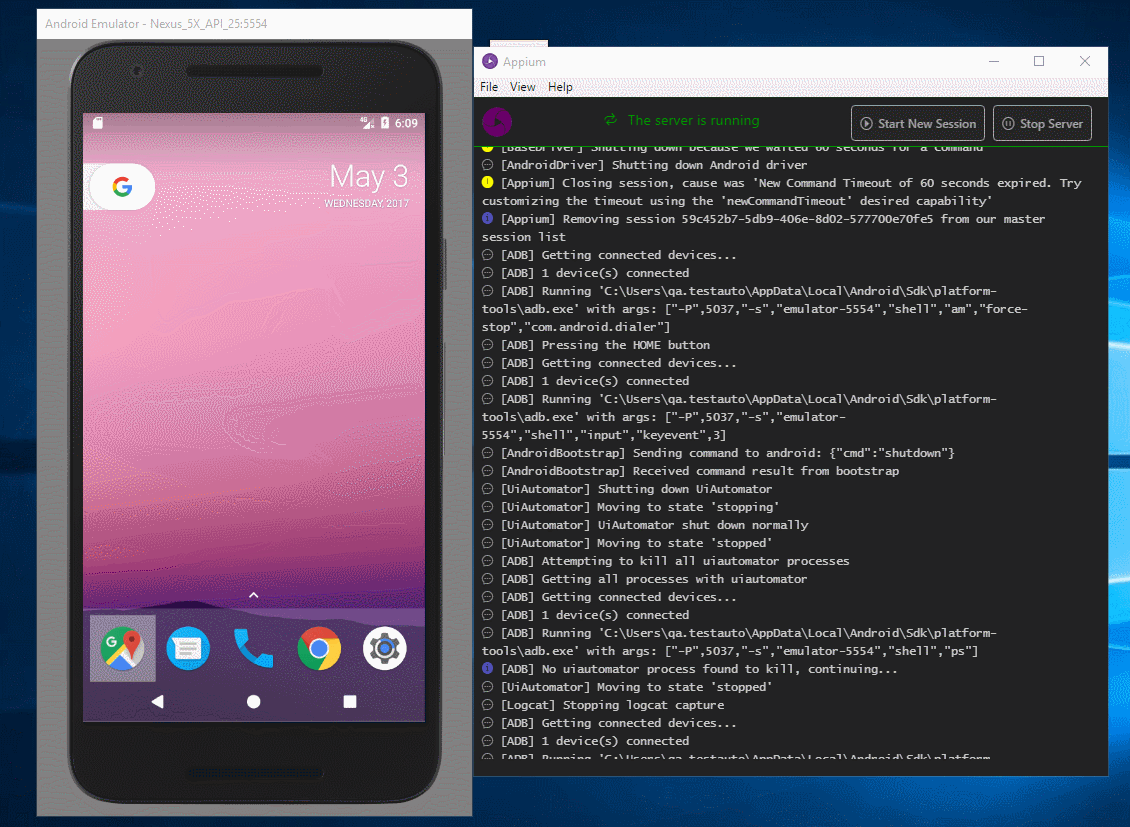Open the Settings gear app
The height and width of the screenshot is (827, 1130).
(385, 648)
